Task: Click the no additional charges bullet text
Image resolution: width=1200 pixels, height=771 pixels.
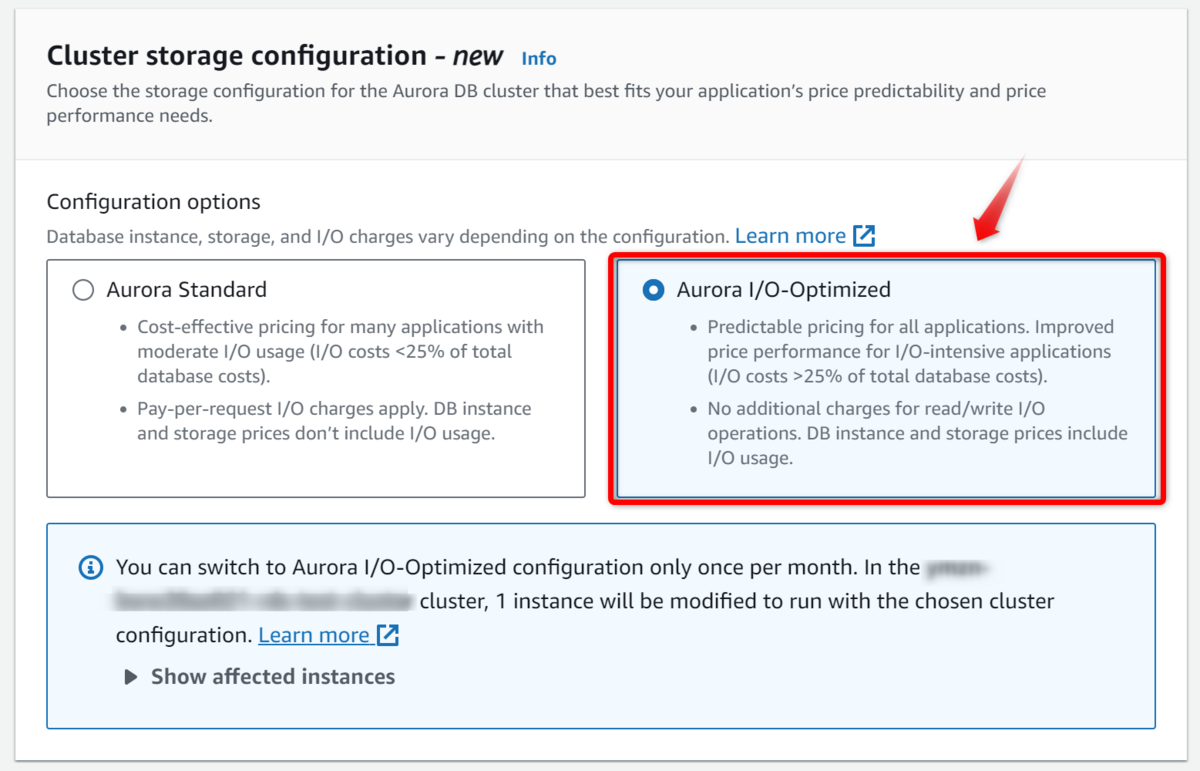Action: pyautogui.click(x=916, y=433)
